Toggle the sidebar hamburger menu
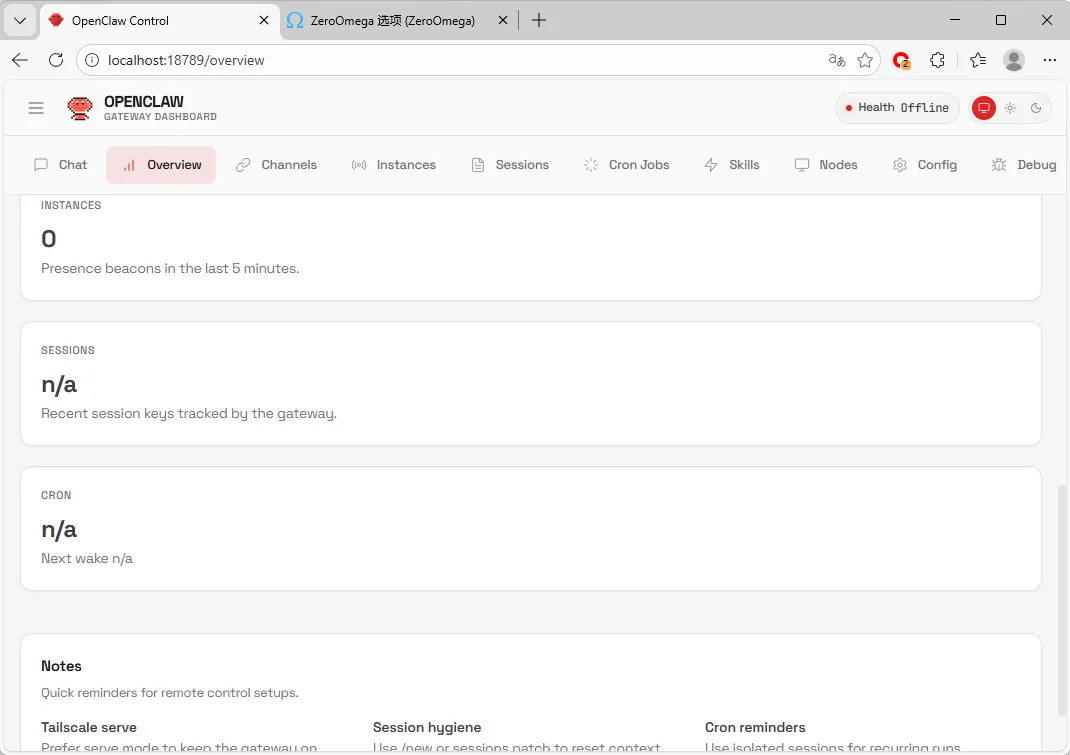The width and height of the screenshot is (1070, 755). pyautogui.click(x=36, y=108)
